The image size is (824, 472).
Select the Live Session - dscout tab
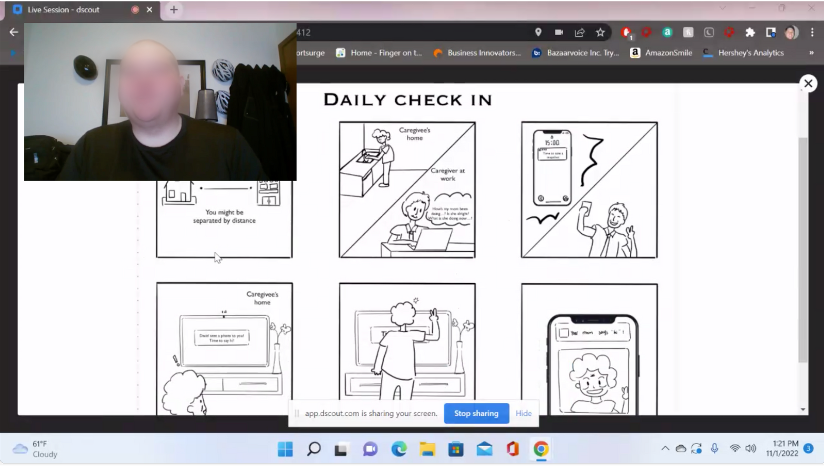tap(79, 9)
